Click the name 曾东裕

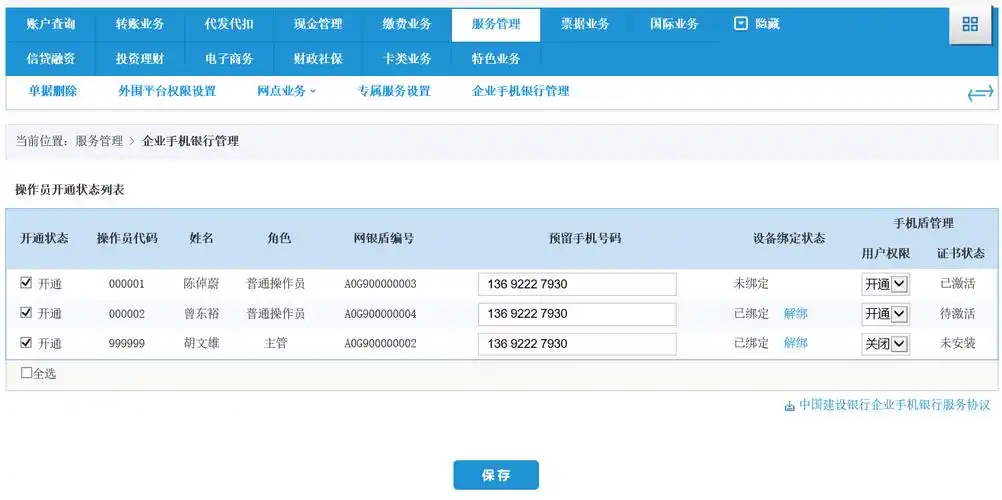tap(201, 313)
